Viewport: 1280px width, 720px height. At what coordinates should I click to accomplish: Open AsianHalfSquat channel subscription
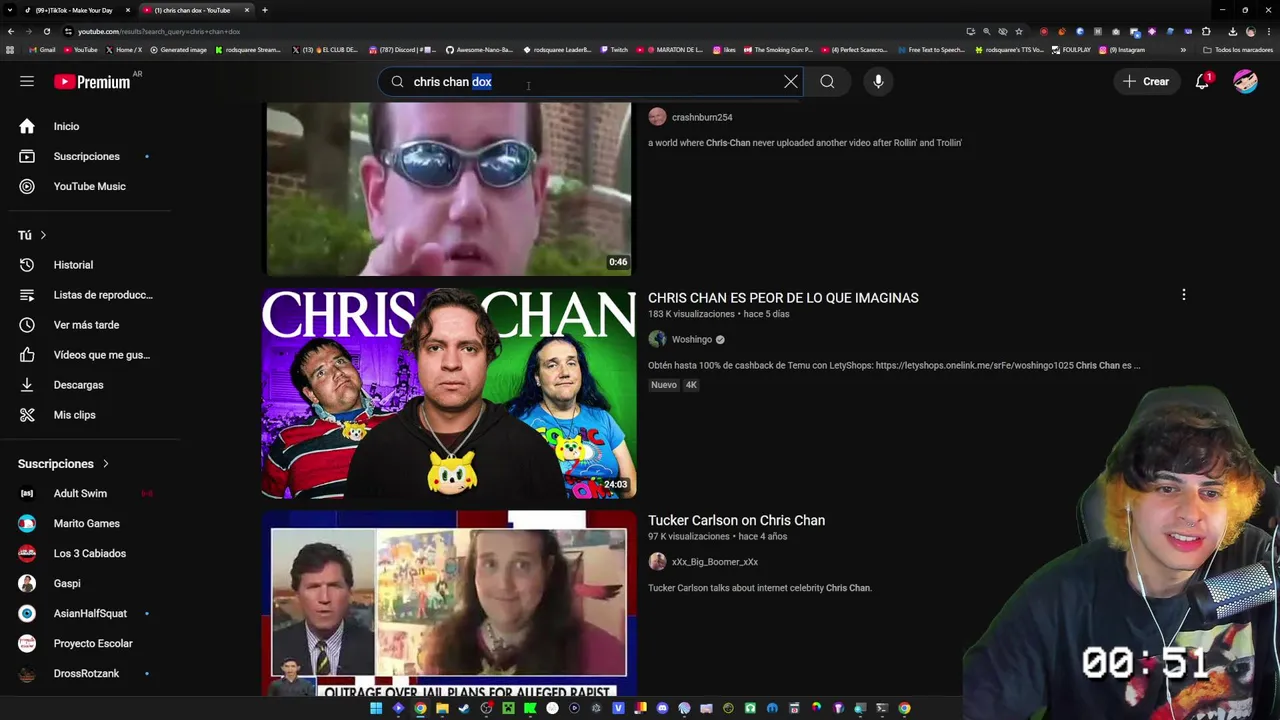(x=90, y=613)
